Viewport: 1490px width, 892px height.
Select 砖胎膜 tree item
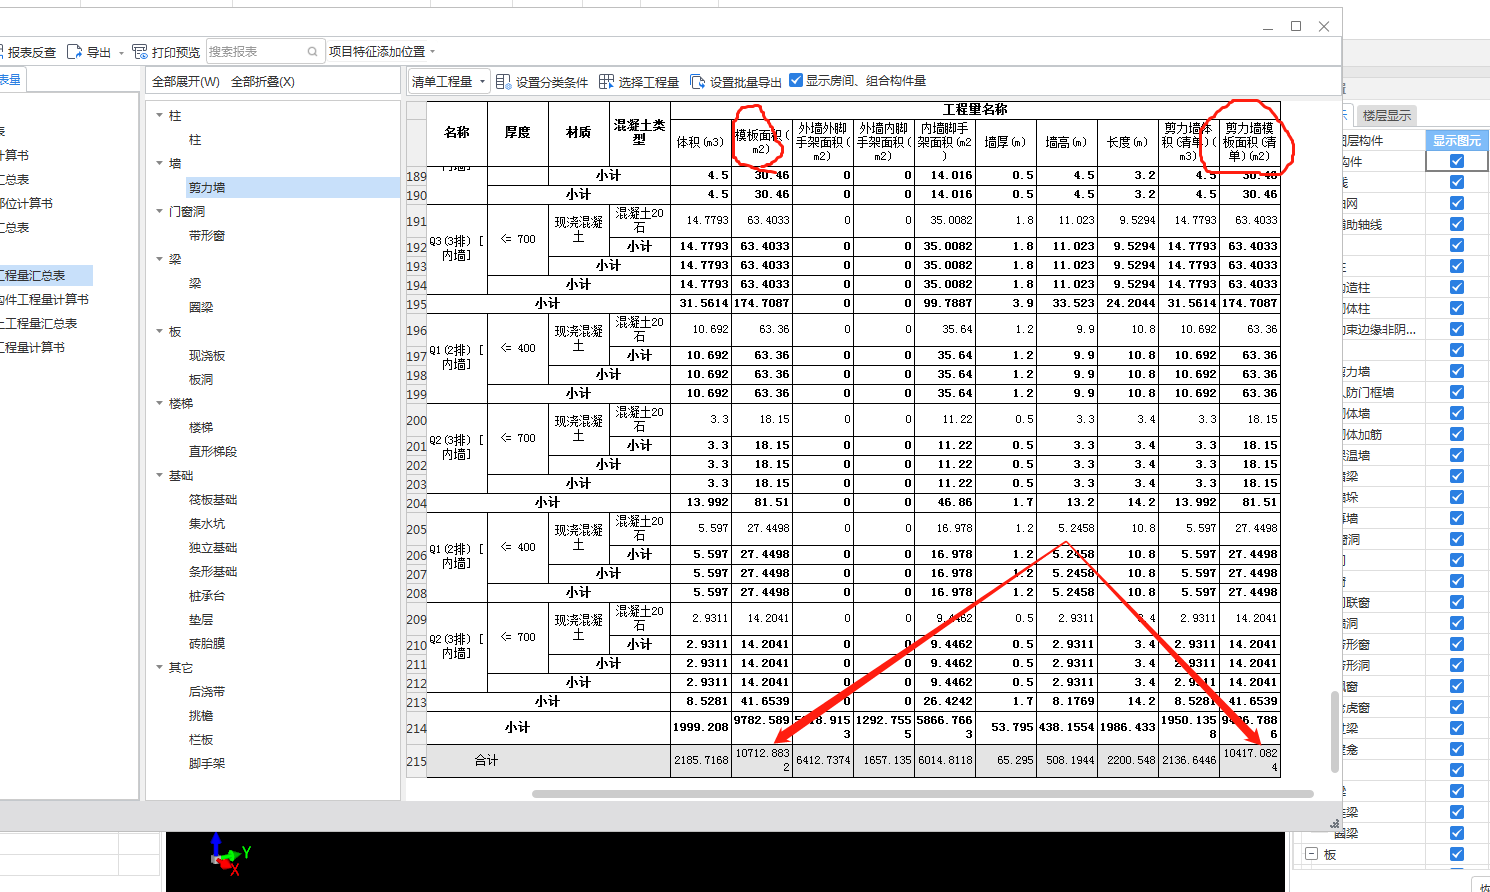pyautogui.click(x=207, y=643)
